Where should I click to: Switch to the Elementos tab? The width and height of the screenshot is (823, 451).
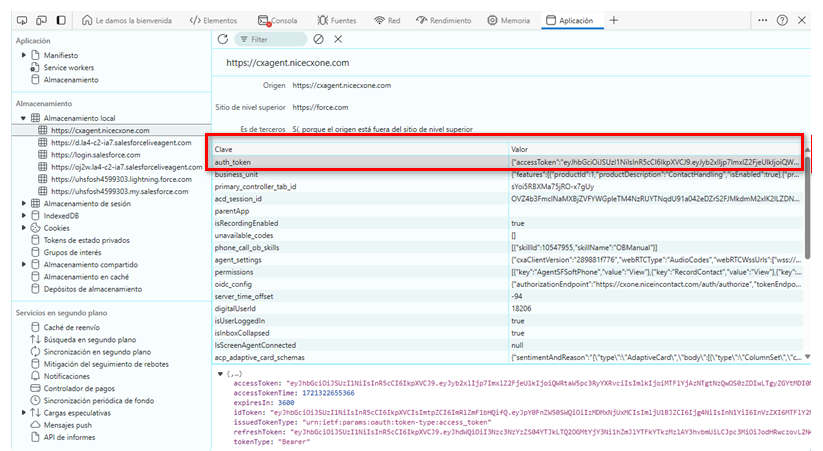(214, 20)
